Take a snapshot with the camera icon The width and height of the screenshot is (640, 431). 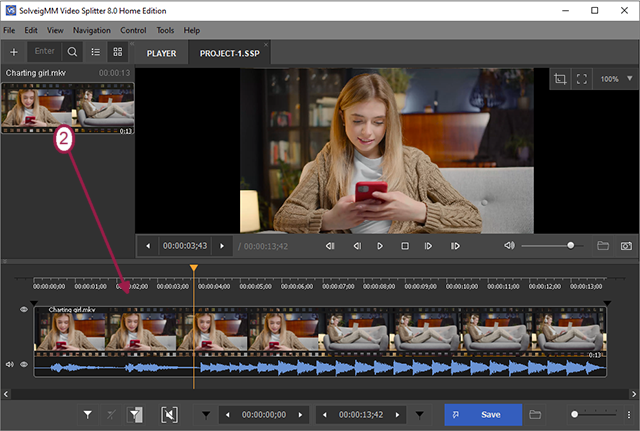point(627,245)
